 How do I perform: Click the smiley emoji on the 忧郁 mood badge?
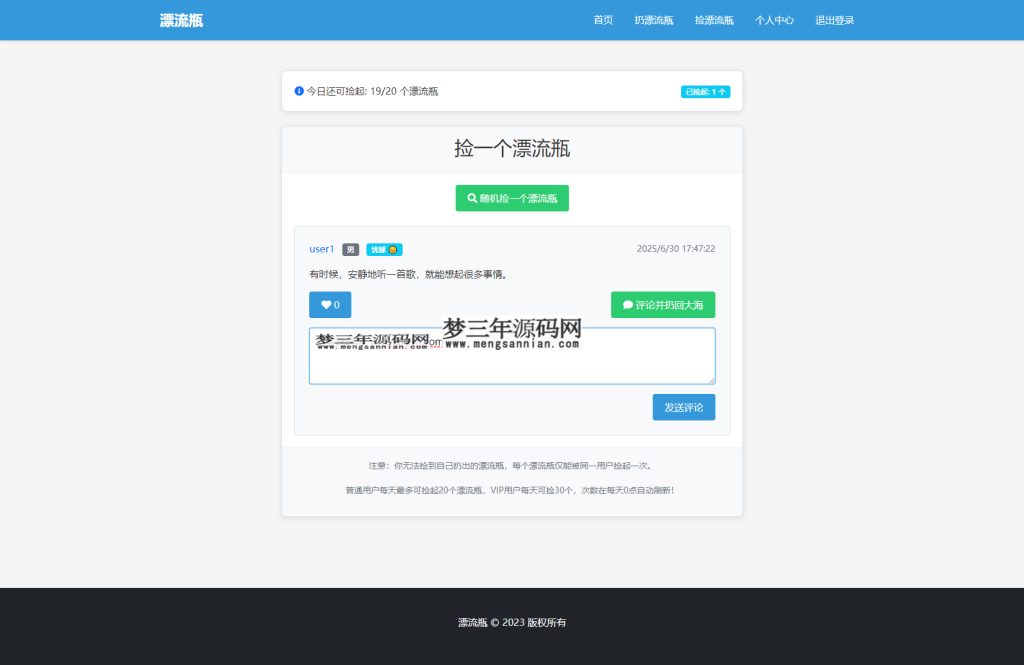coord(394,249)
